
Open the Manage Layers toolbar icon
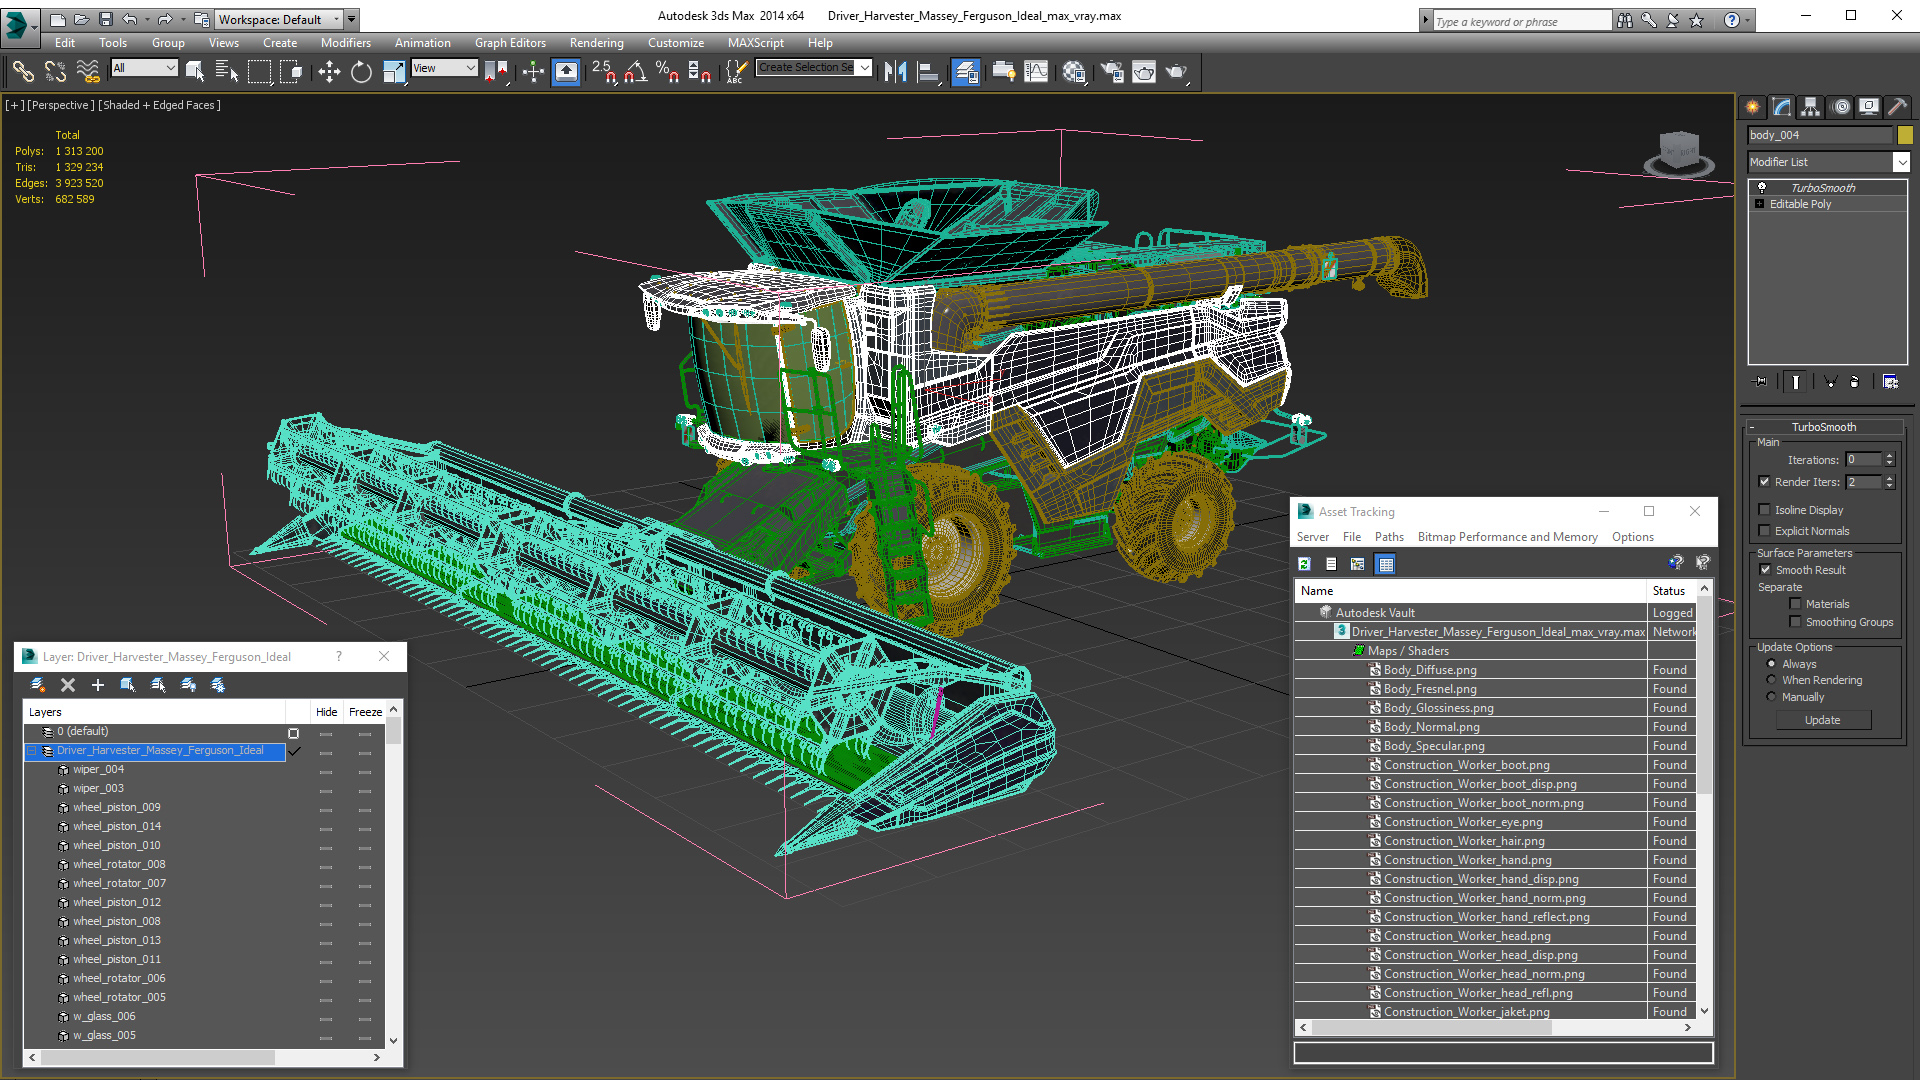pos(965,71)
